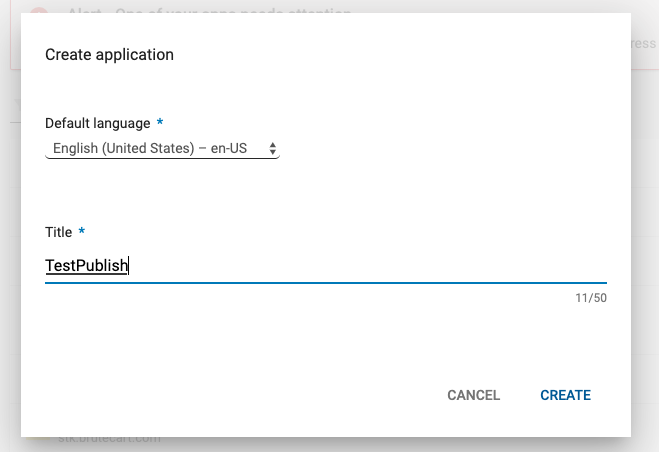Click the asterisk beside Title label

[82, 231]
